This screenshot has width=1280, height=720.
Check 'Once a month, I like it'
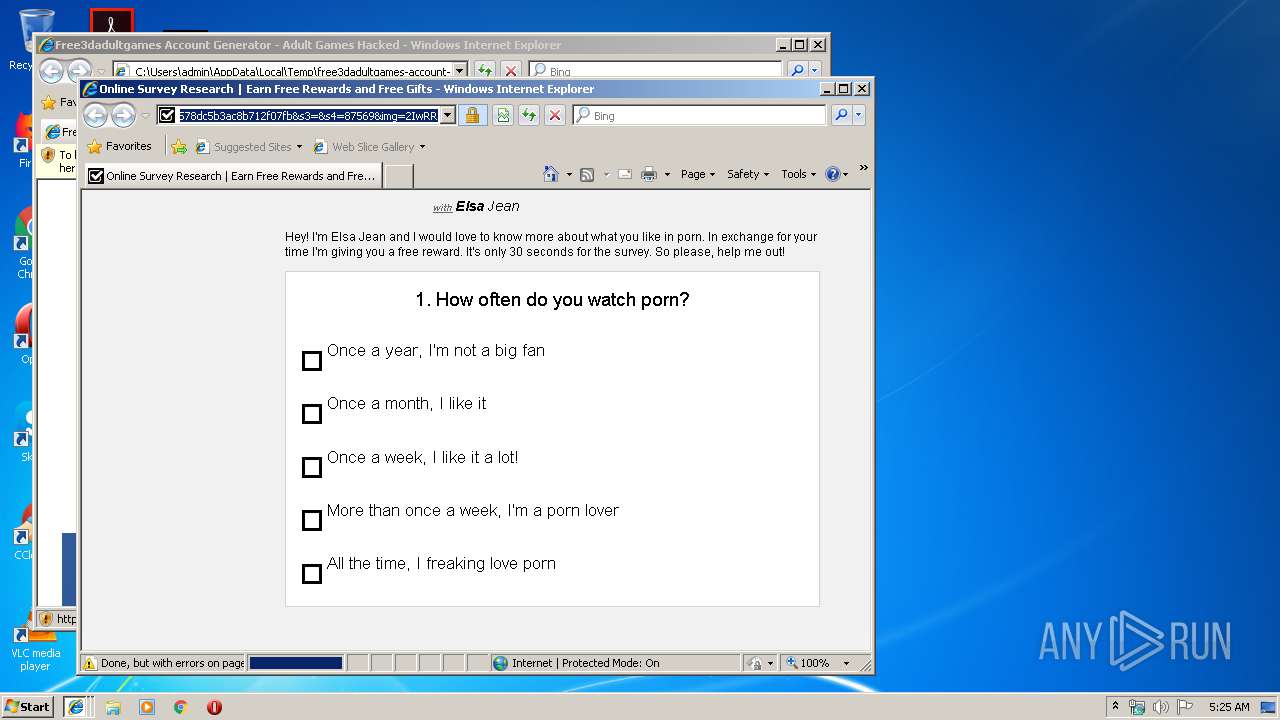(x=312, y=414)
